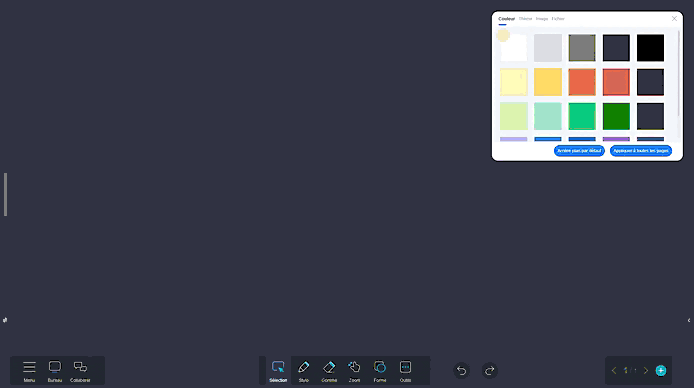
Task: Go to the next page arrow
Action: click(646, 370)
